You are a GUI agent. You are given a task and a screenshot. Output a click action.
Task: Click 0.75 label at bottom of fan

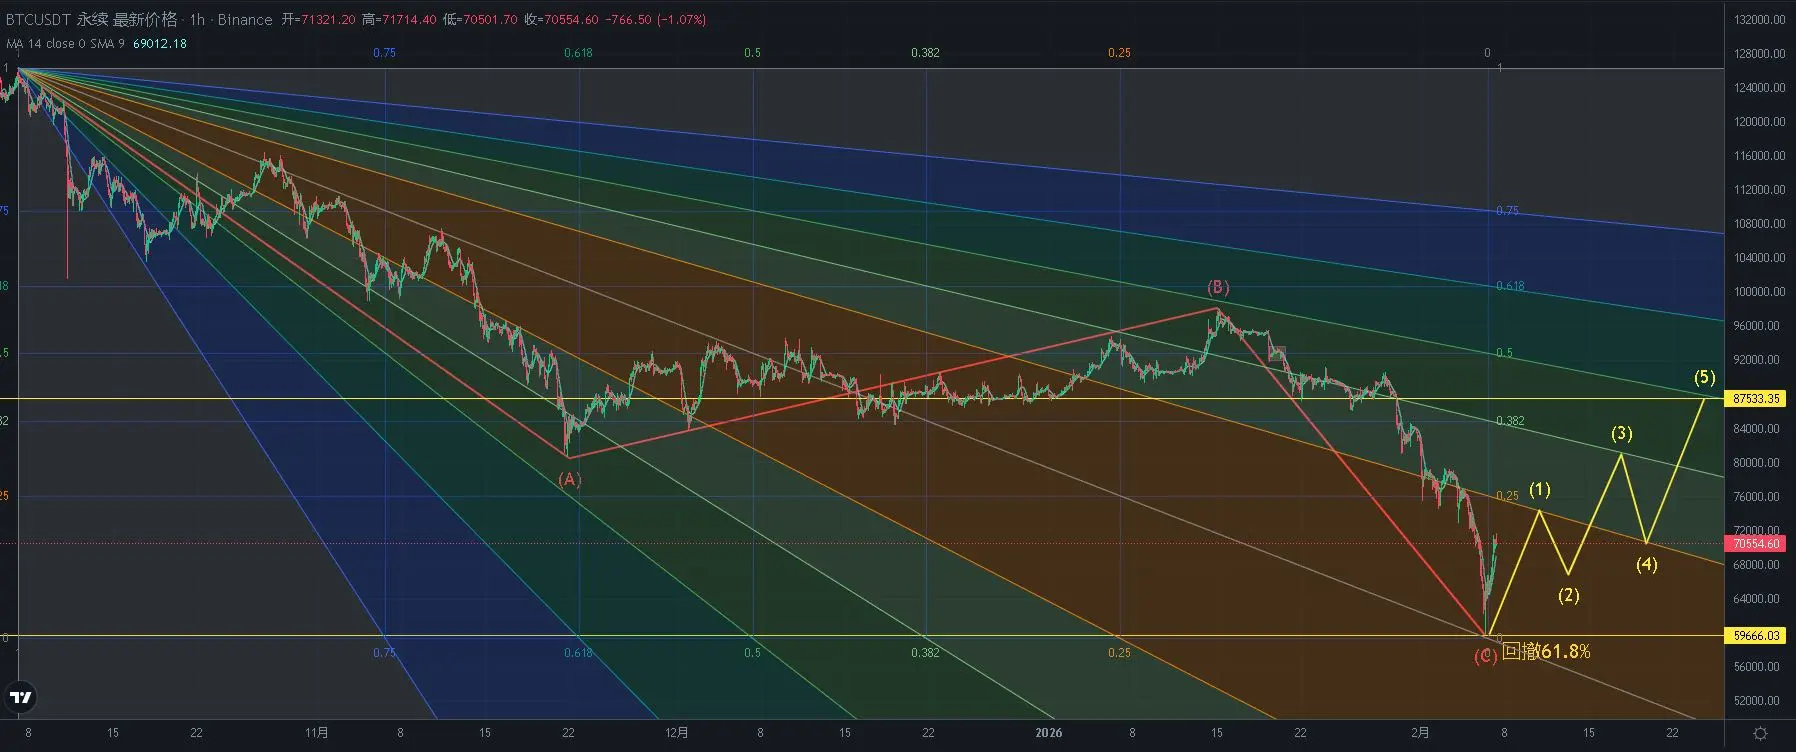(x=384, y=653)
